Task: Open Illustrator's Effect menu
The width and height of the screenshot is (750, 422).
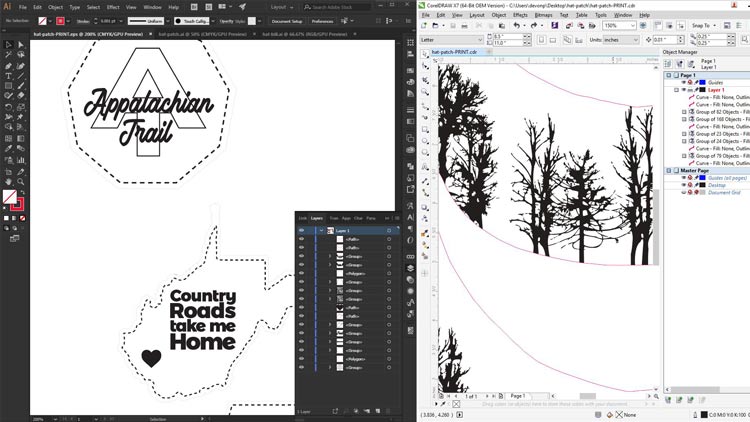Action: (x=113, y=7)
